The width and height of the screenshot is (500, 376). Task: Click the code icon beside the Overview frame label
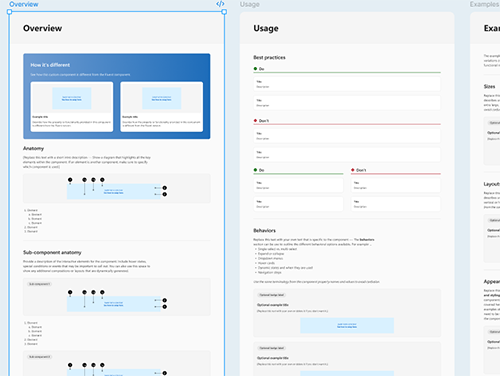click(x=220, y=4)
